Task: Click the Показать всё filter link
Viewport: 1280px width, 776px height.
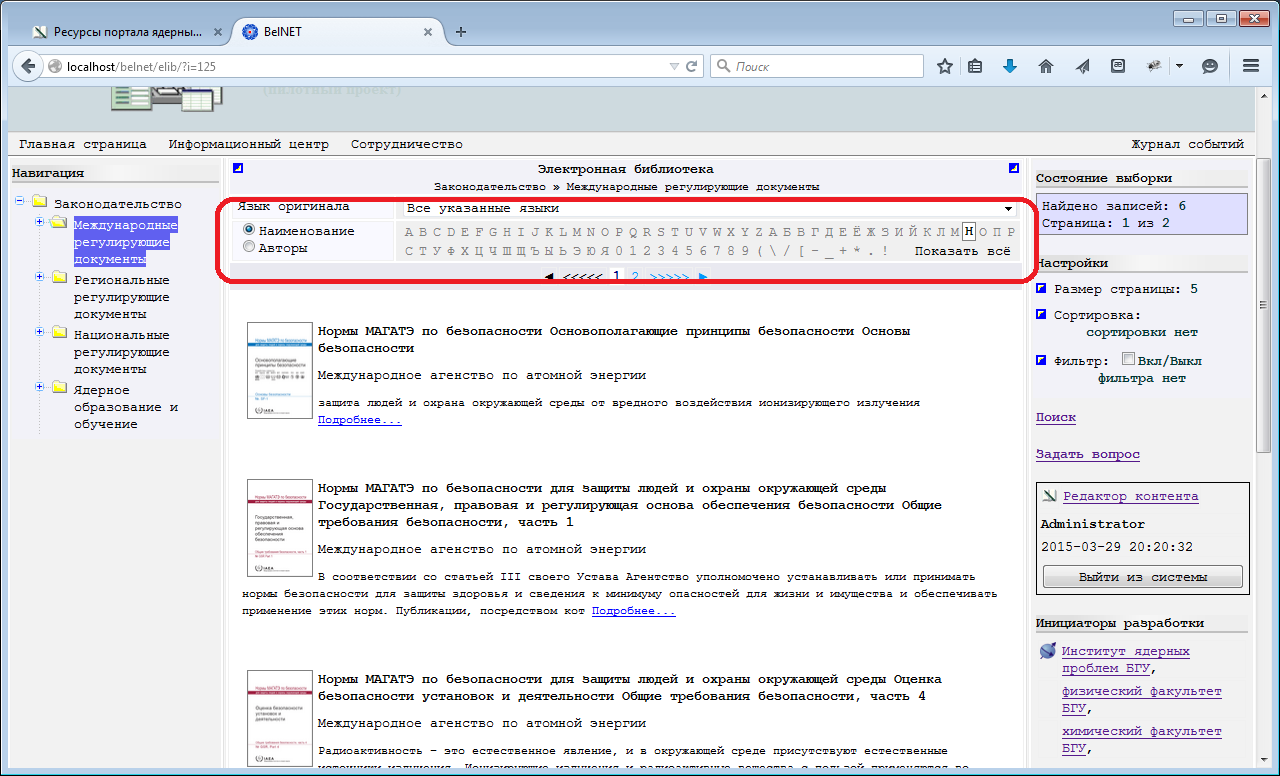Action: pos(962,251)
